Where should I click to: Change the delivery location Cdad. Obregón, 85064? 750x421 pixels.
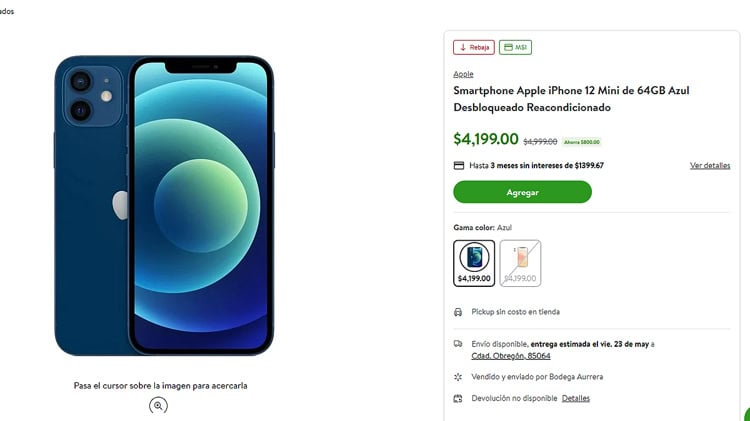coord(511,356)
